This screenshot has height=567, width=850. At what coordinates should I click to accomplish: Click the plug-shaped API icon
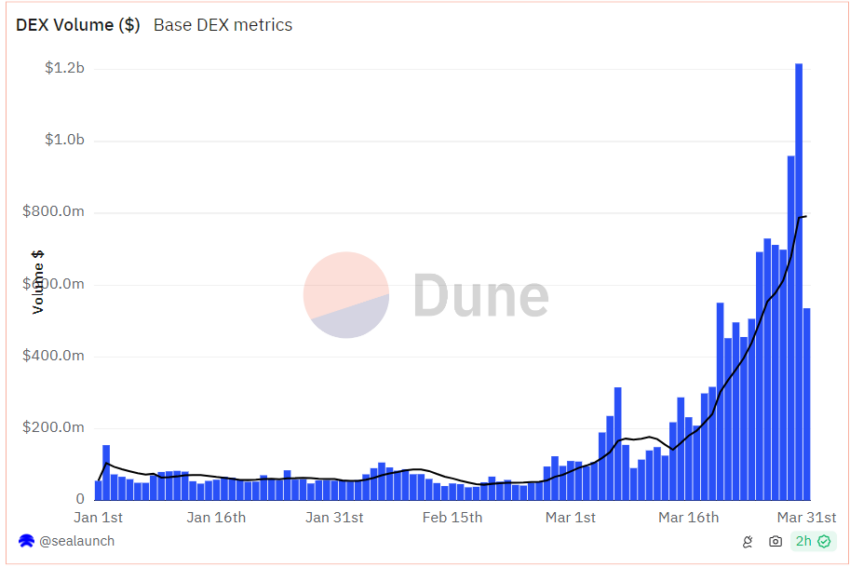[748, 541]
